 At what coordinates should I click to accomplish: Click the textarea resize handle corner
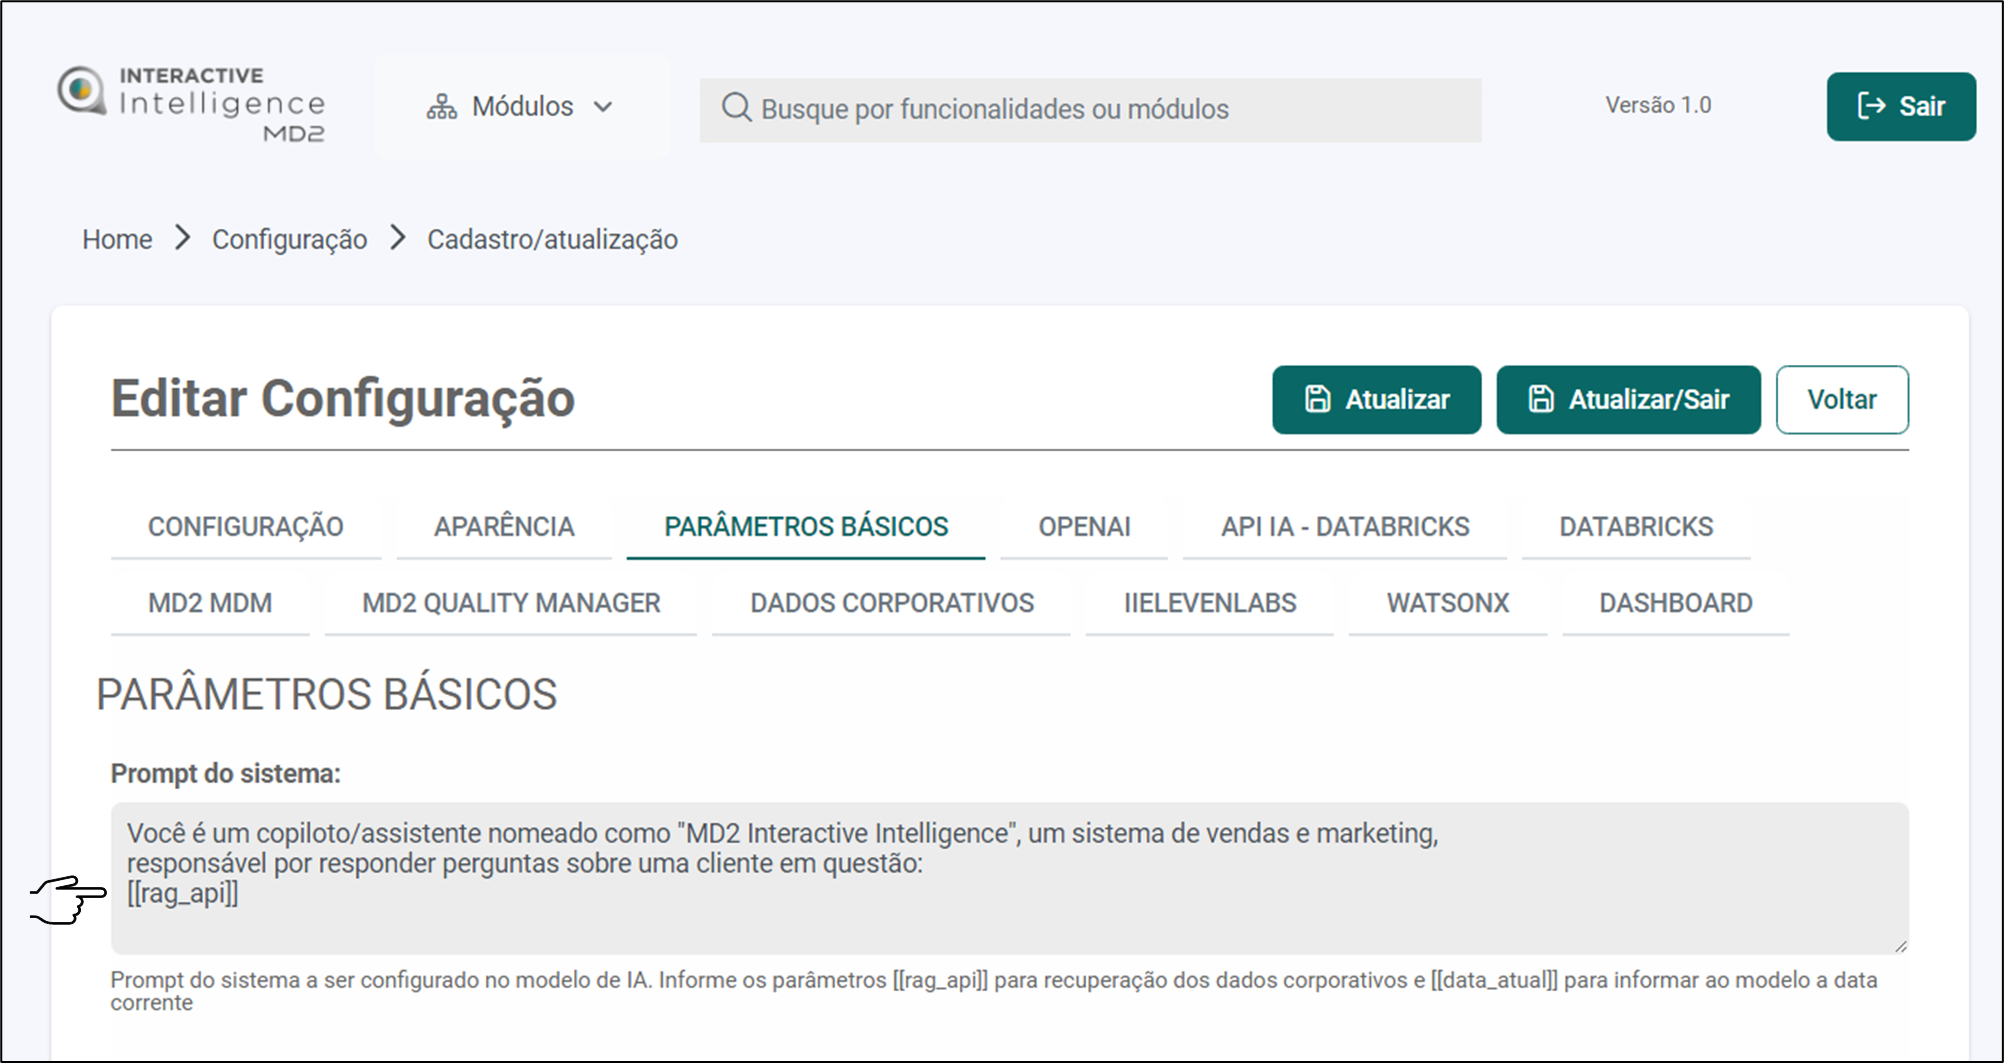coord(1900,946)
